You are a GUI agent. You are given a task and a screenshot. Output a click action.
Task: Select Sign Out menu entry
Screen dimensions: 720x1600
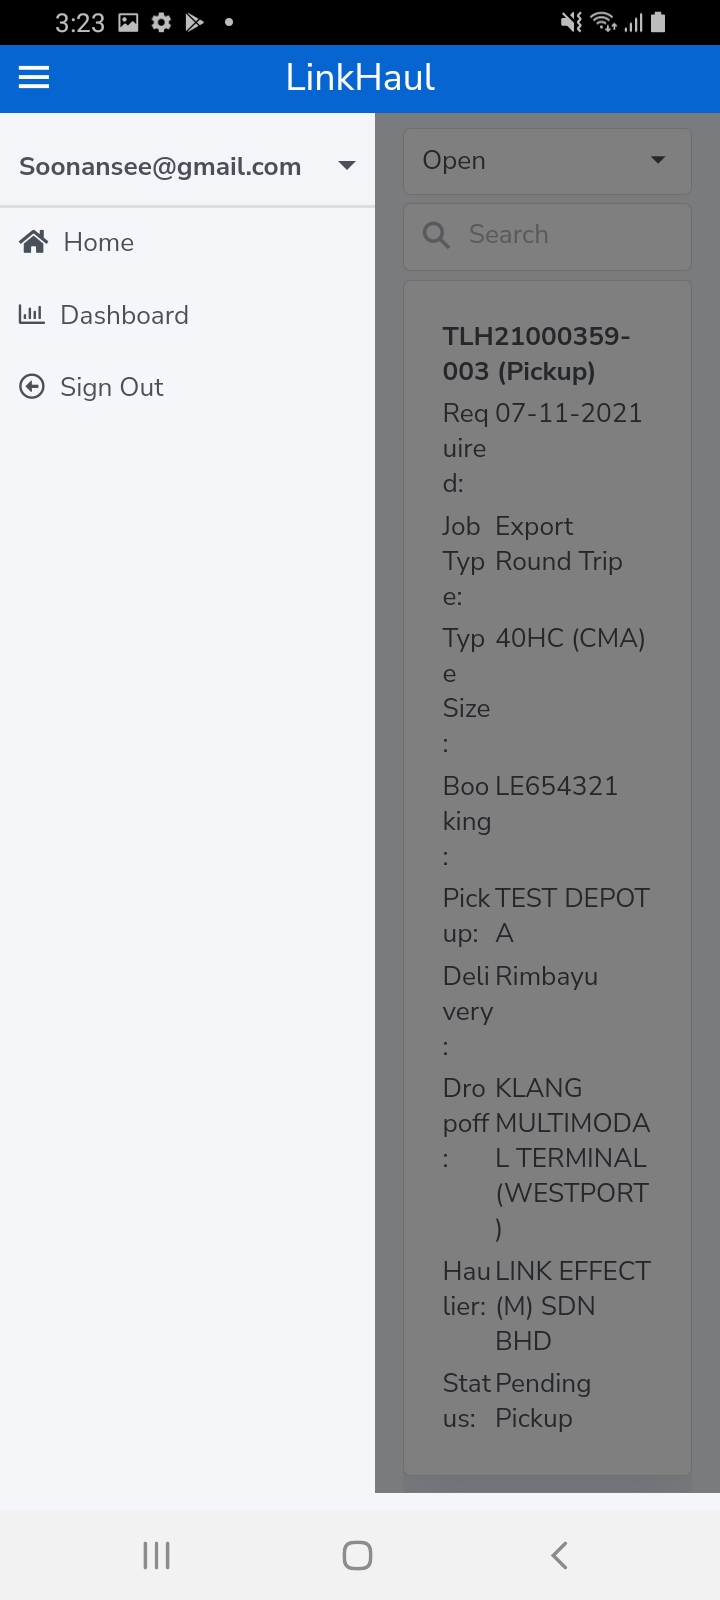(x=111, y=387)
